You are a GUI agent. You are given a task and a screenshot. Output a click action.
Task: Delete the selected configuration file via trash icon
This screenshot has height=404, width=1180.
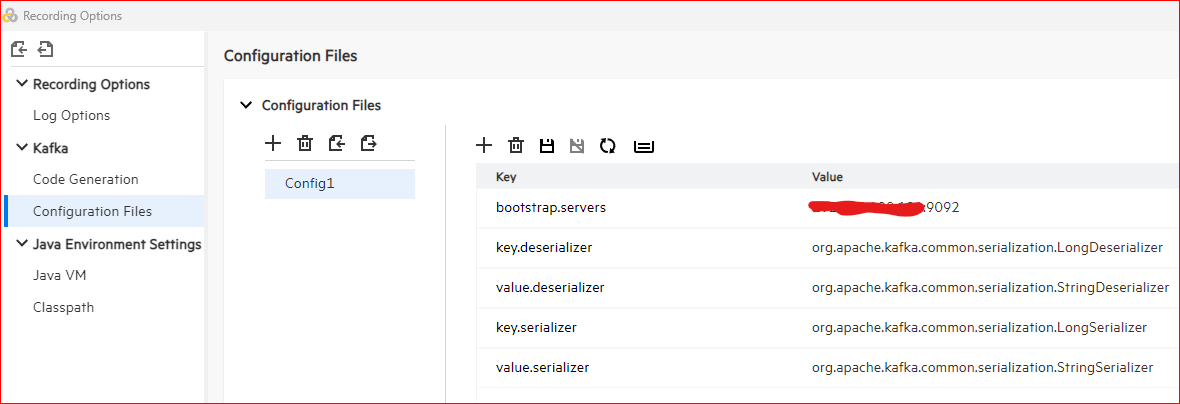point(305,143)
